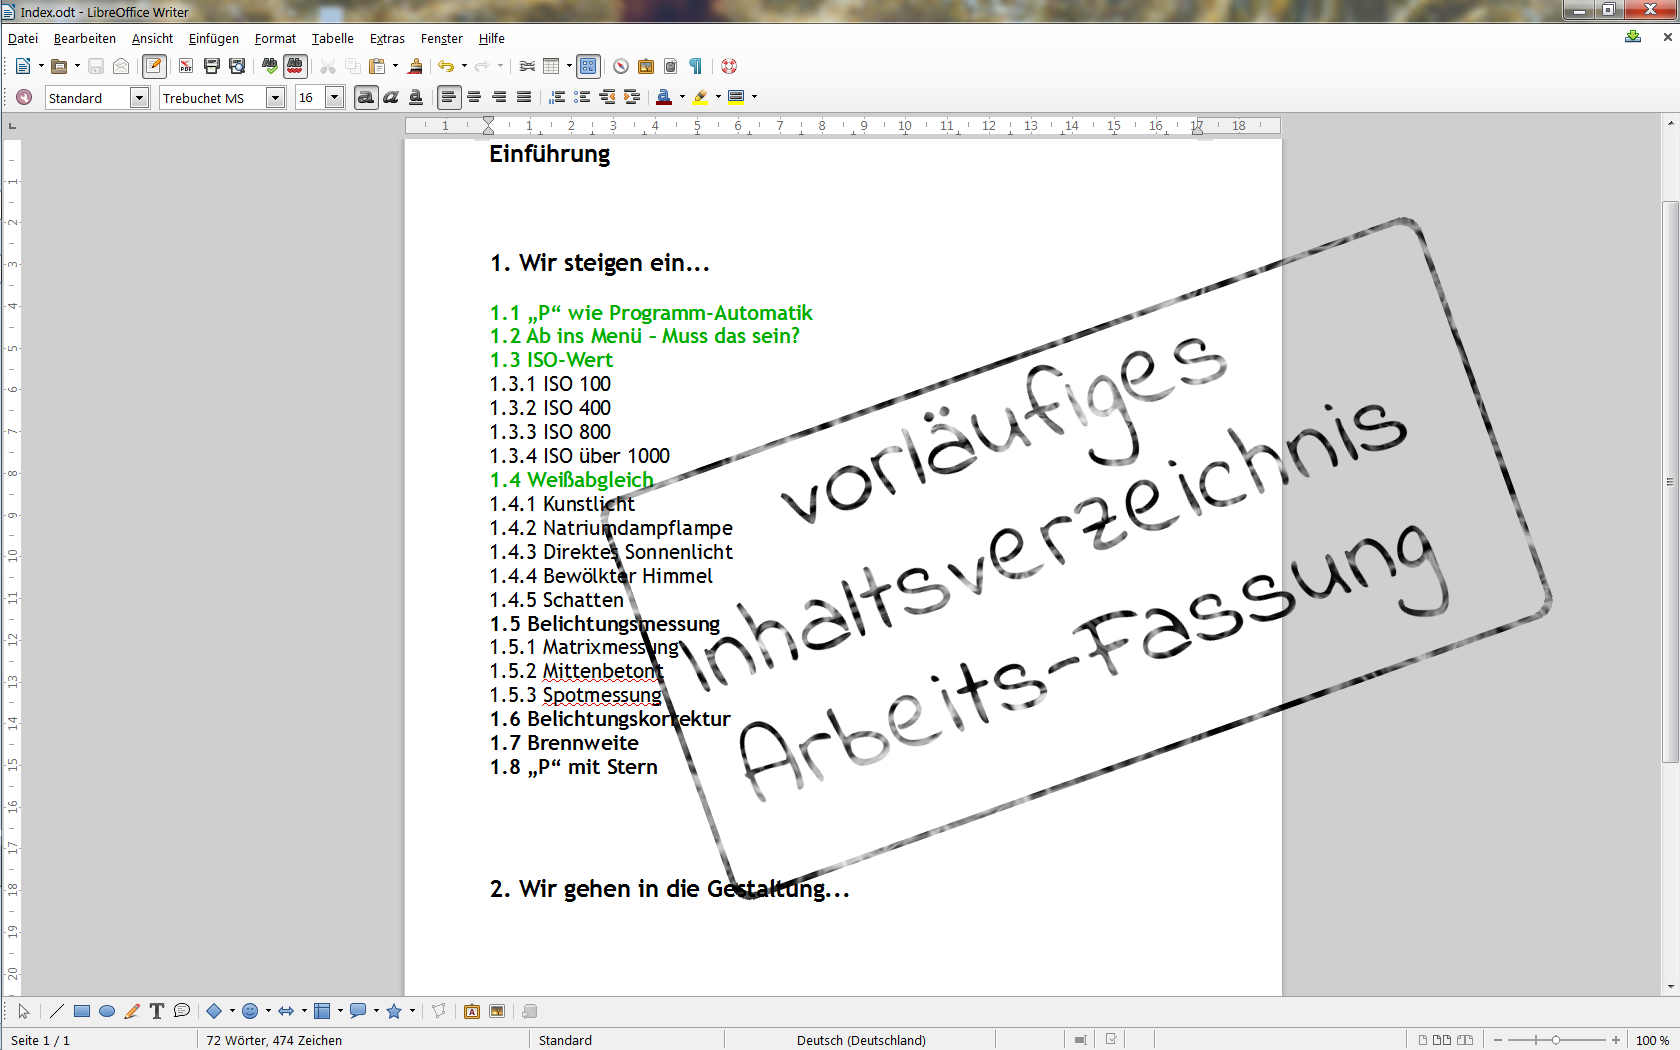Insert a hyperlink
Image resolution: width=1680 pixels, height=1050 pixels.
(527, 66)
